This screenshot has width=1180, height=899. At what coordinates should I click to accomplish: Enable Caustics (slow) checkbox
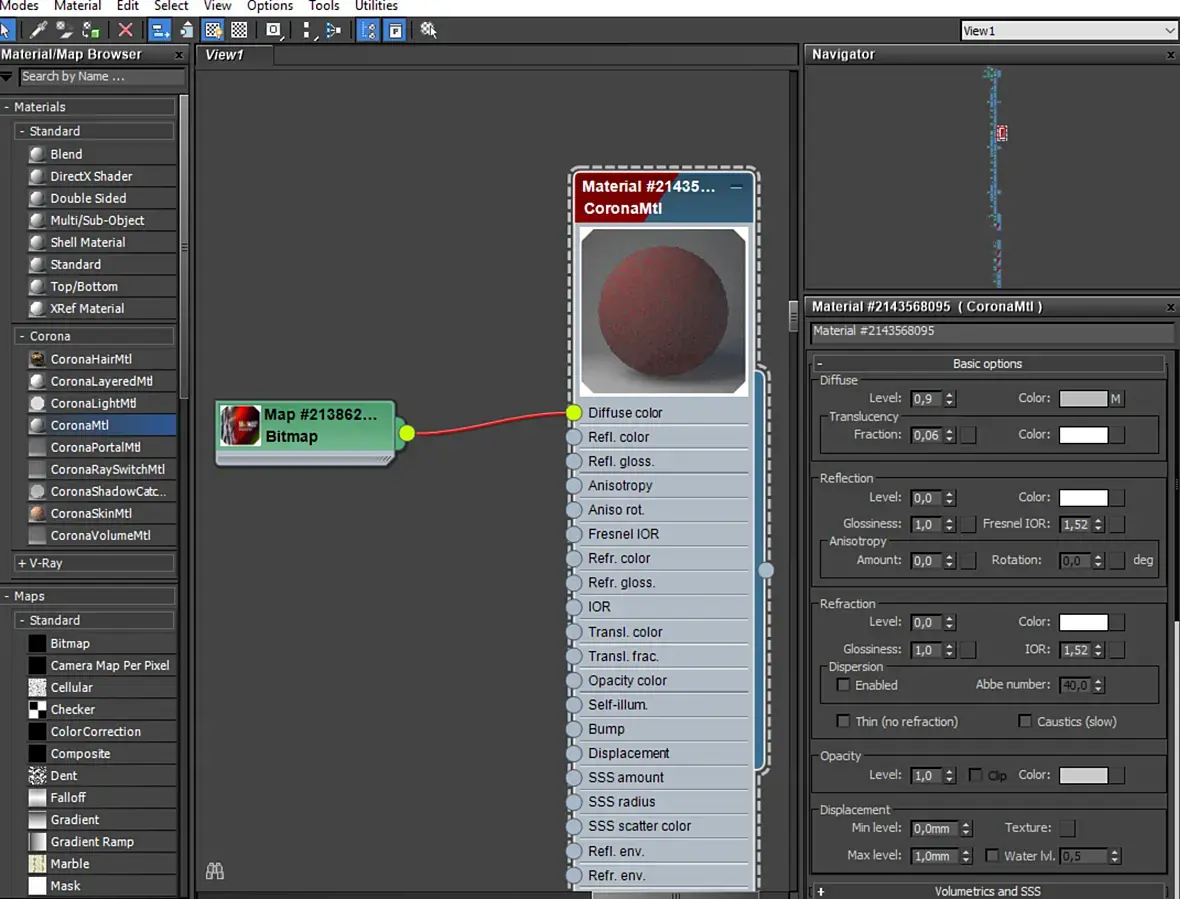pos(1024,721)
